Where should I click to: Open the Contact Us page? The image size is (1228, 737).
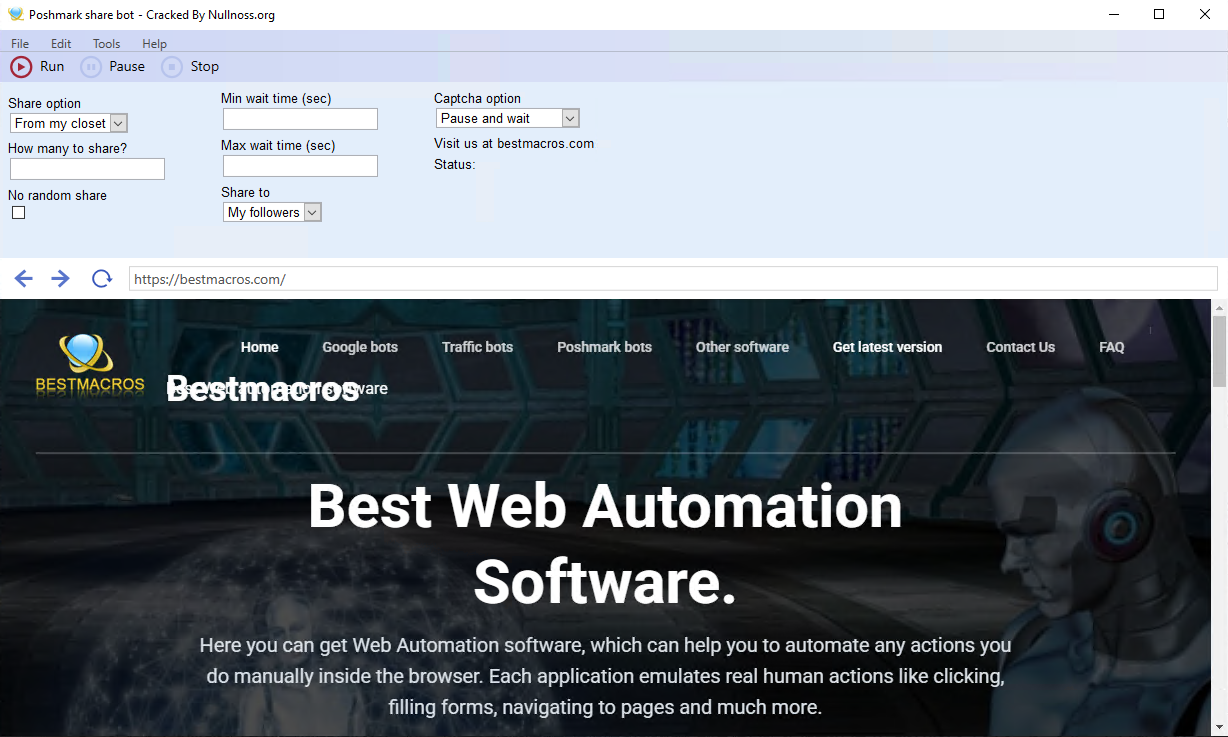click(1020, 347)
